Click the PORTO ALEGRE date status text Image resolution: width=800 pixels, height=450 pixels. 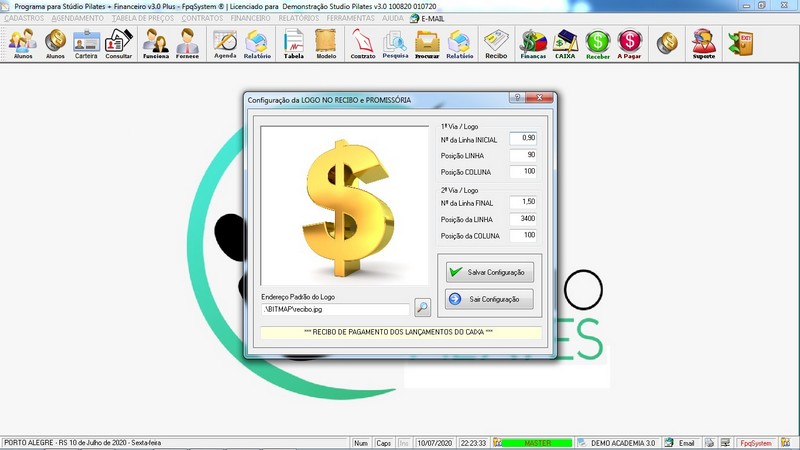83,443
